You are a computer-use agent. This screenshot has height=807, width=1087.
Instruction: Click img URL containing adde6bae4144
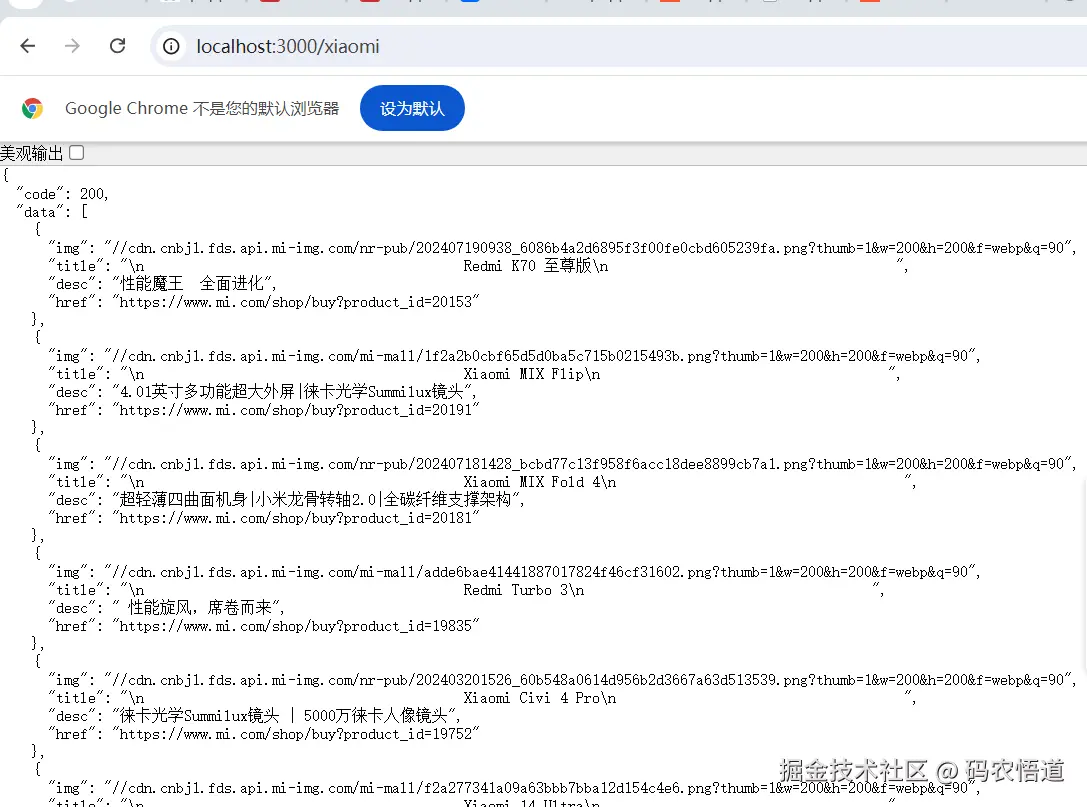pyautogui.click(x=541, y=573)
